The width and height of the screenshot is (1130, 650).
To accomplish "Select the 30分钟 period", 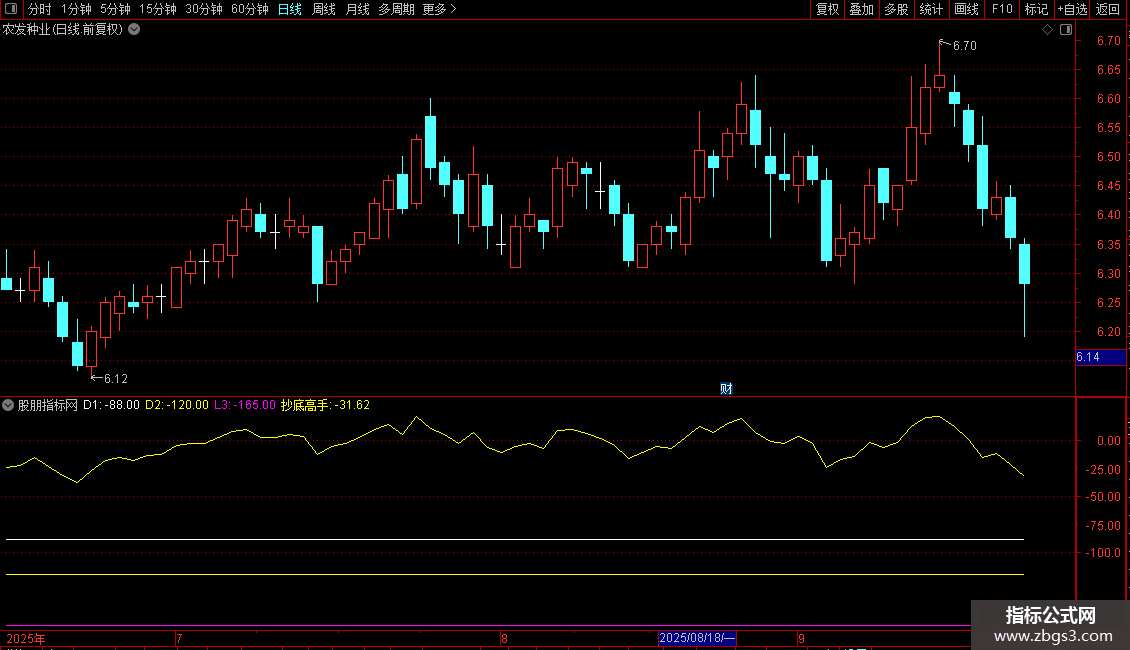I will [x=204, y=9].
